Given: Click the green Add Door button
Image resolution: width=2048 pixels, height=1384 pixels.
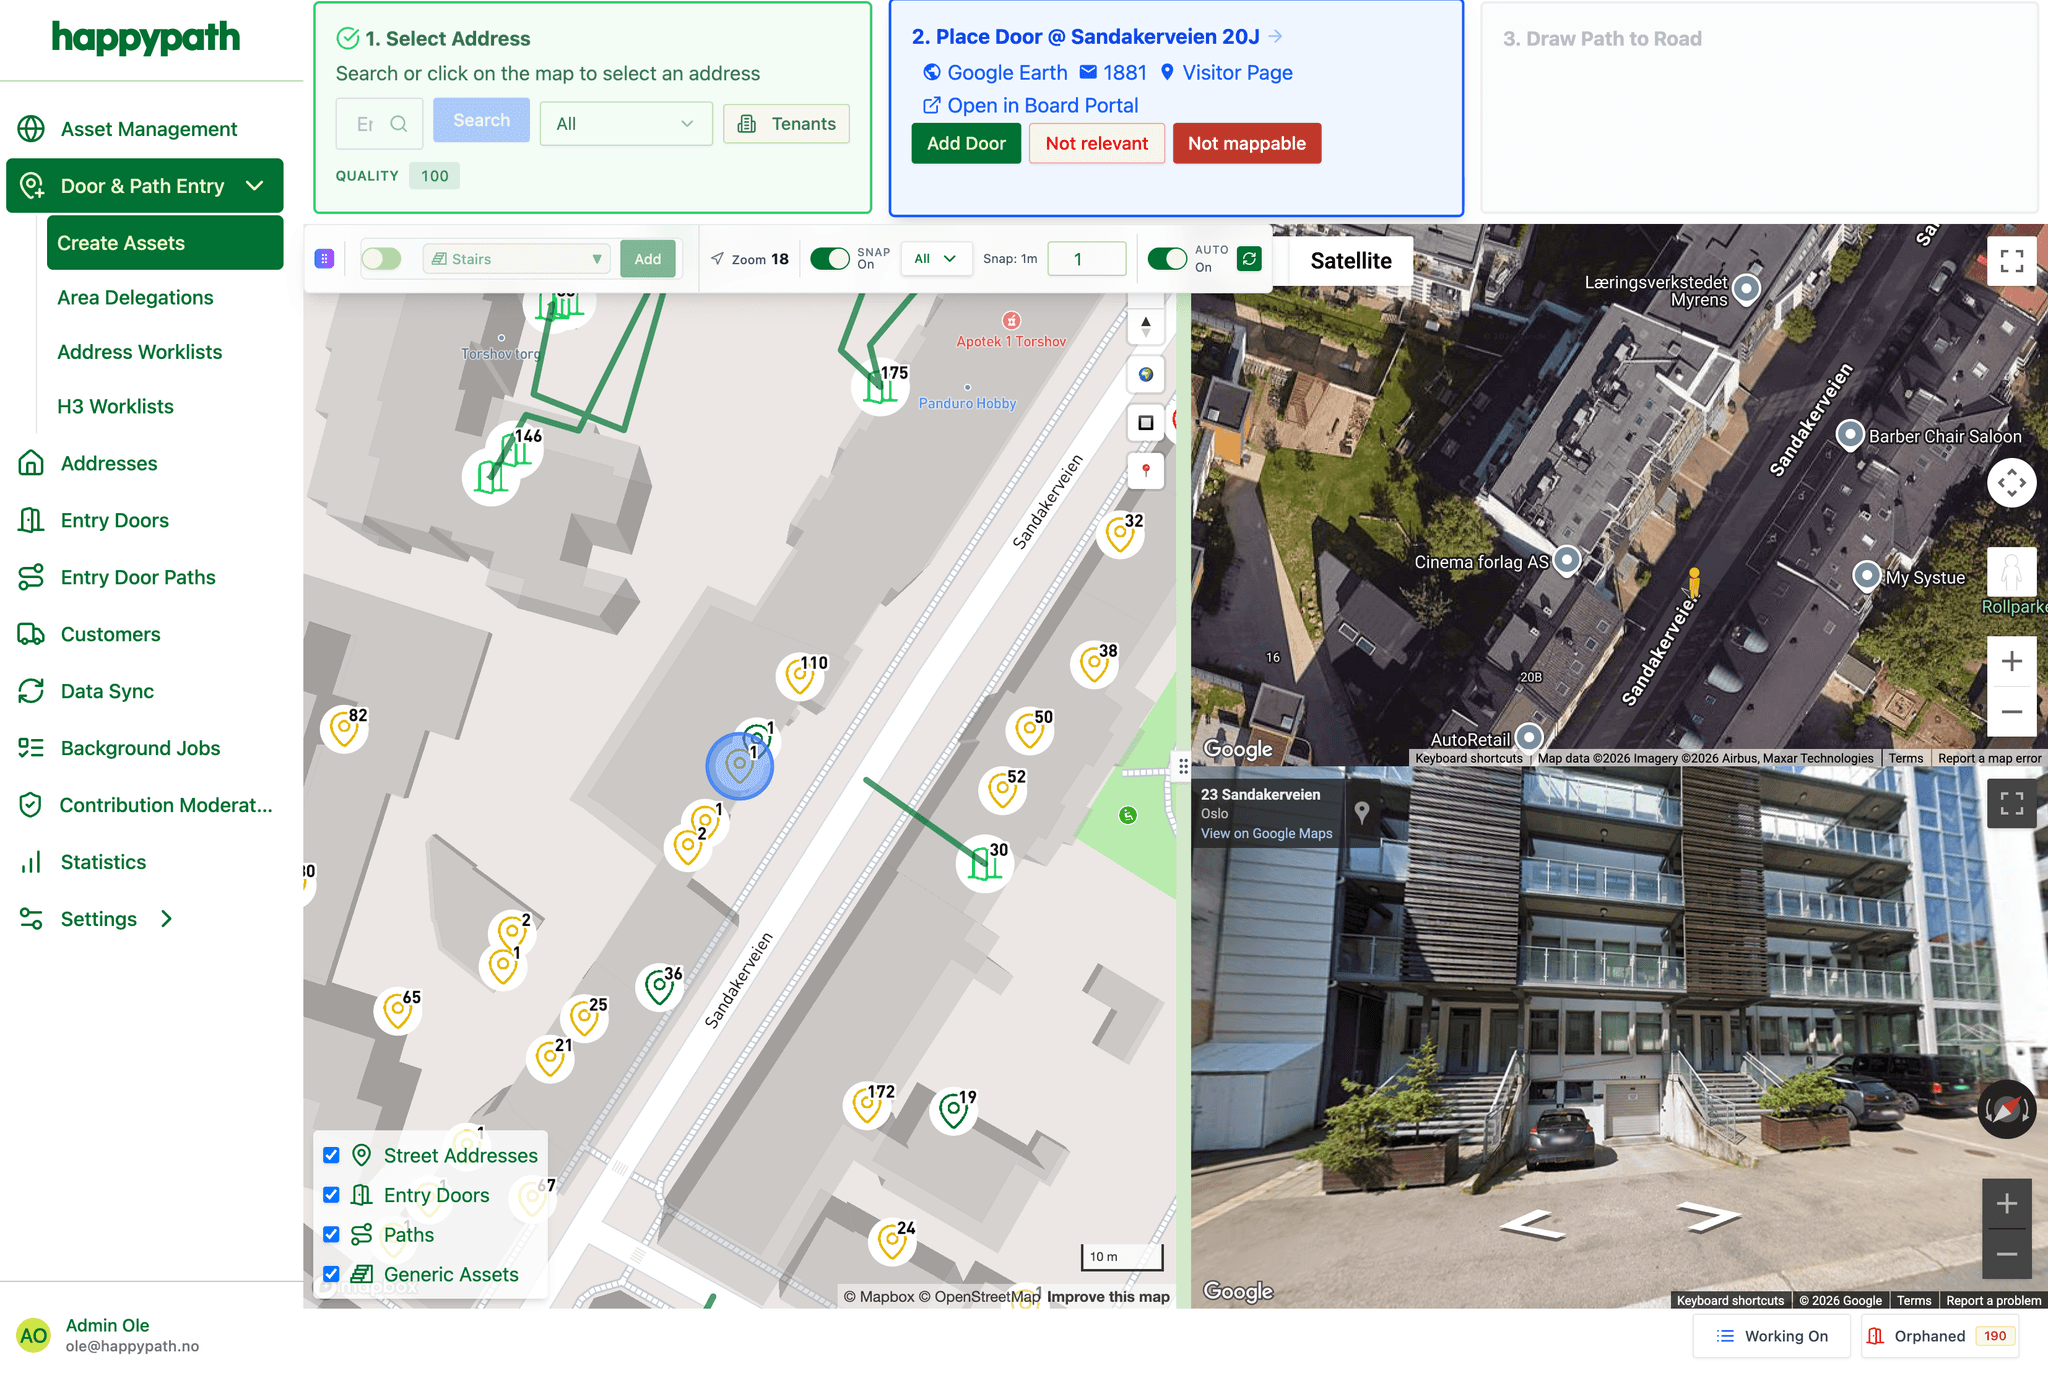Looking at the screenshot, I should coord(966,143).
